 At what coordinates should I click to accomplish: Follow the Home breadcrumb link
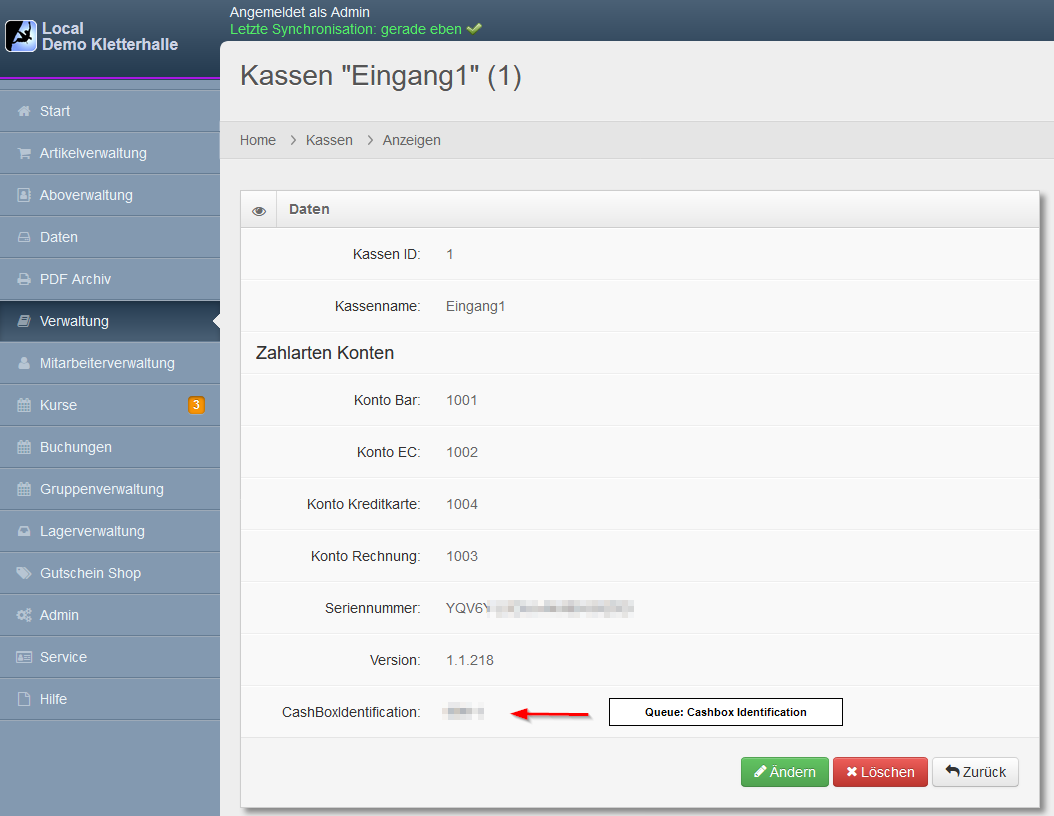coord(257,140)
